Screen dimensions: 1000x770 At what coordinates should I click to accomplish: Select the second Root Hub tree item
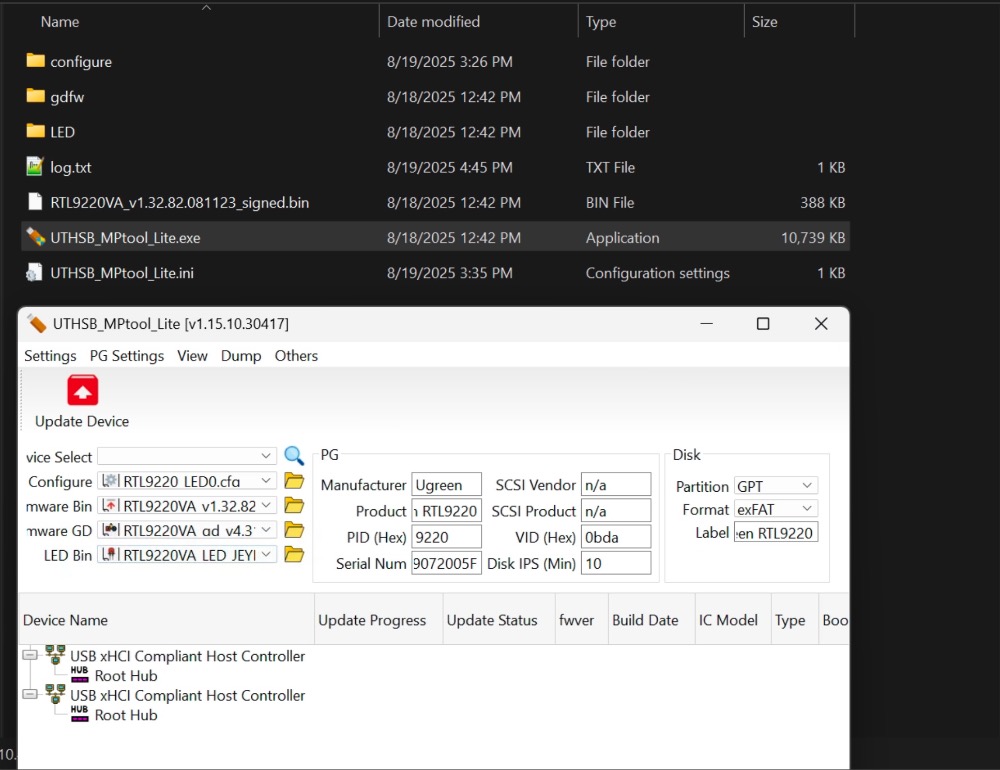(x=126, y=715)
